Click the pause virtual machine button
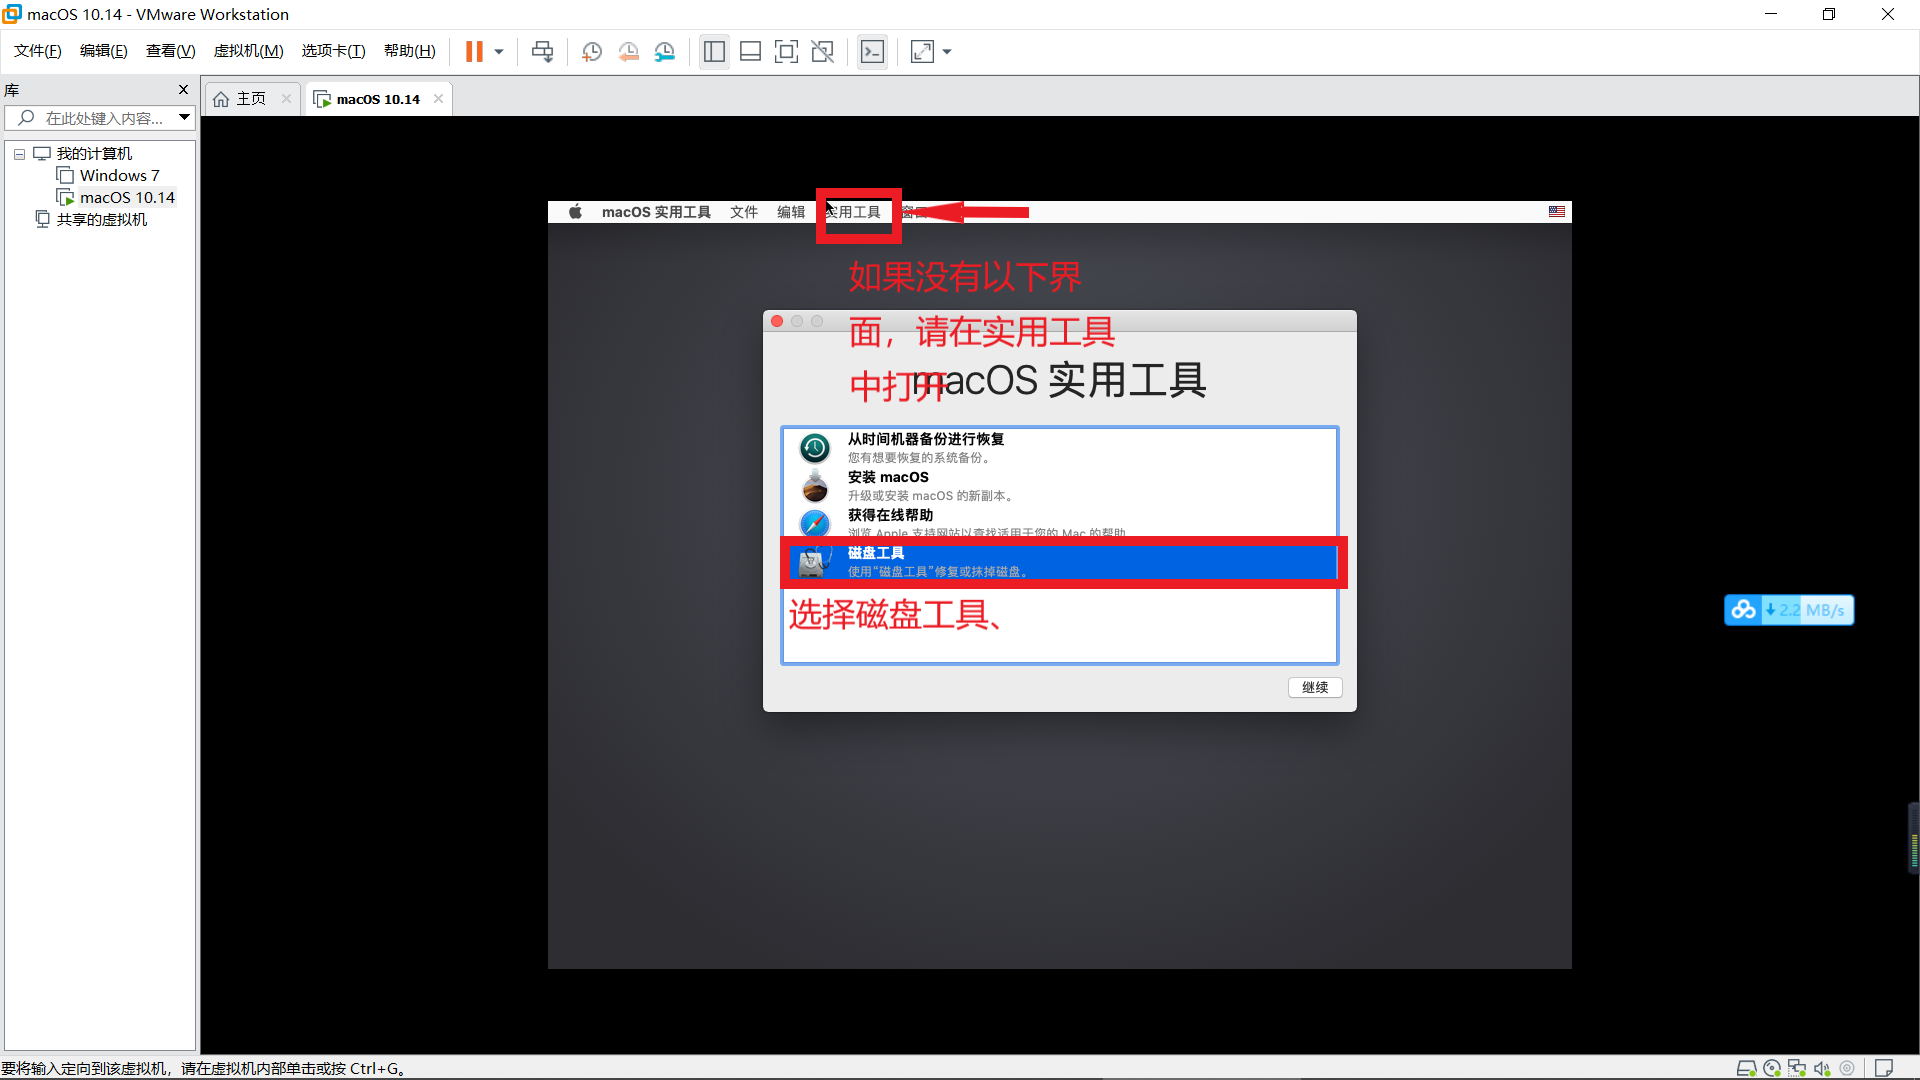The height and width of the screenshot is (1080, 1920). 474,52
